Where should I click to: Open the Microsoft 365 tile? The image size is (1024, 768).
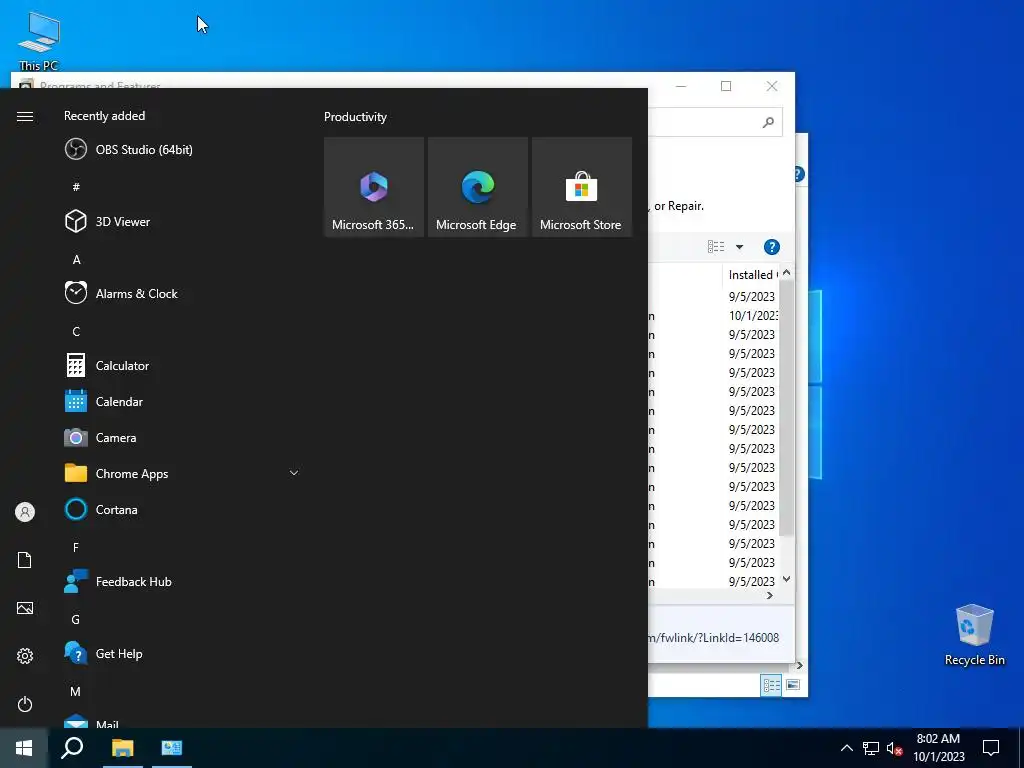(x=374, y=187)
